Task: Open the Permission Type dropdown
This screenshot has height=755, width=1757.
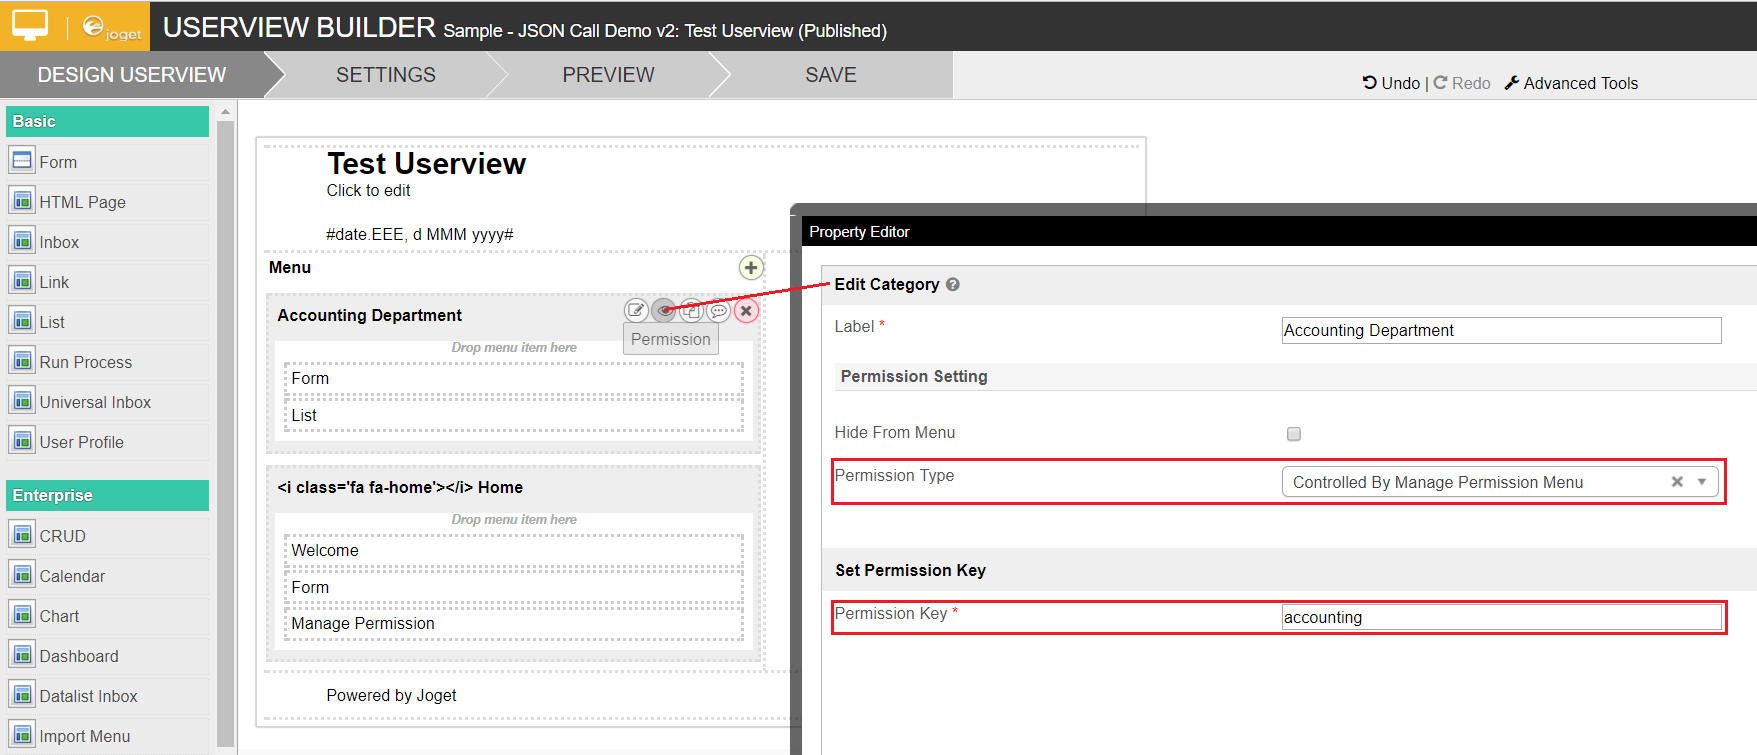Action: pos(1500,482)
